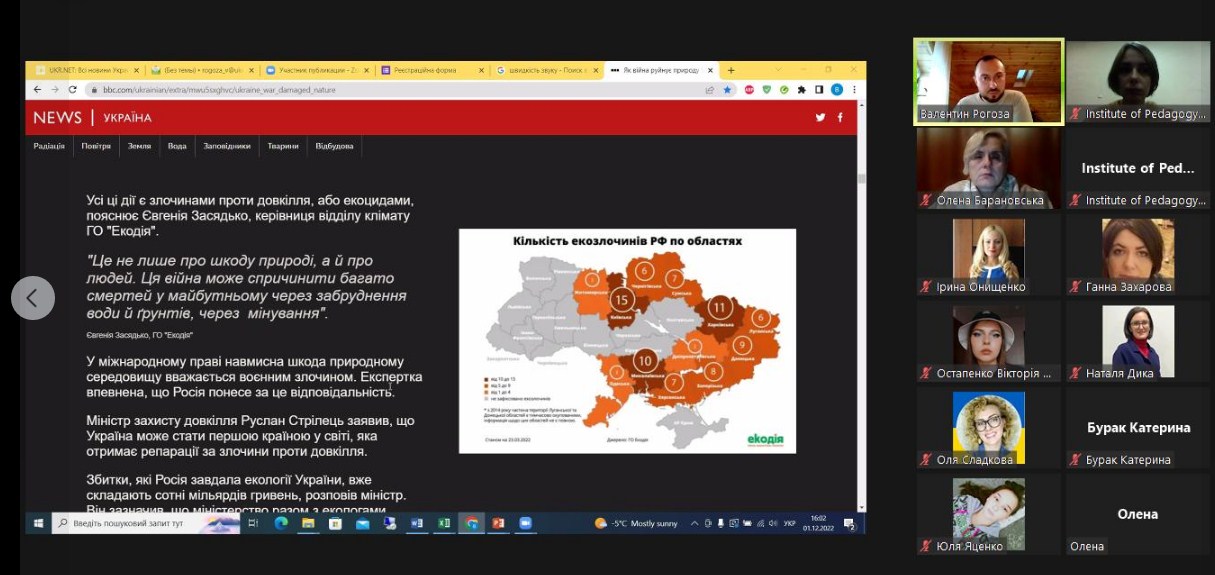Open the Радіація section in BBC nav

[49, 146]
